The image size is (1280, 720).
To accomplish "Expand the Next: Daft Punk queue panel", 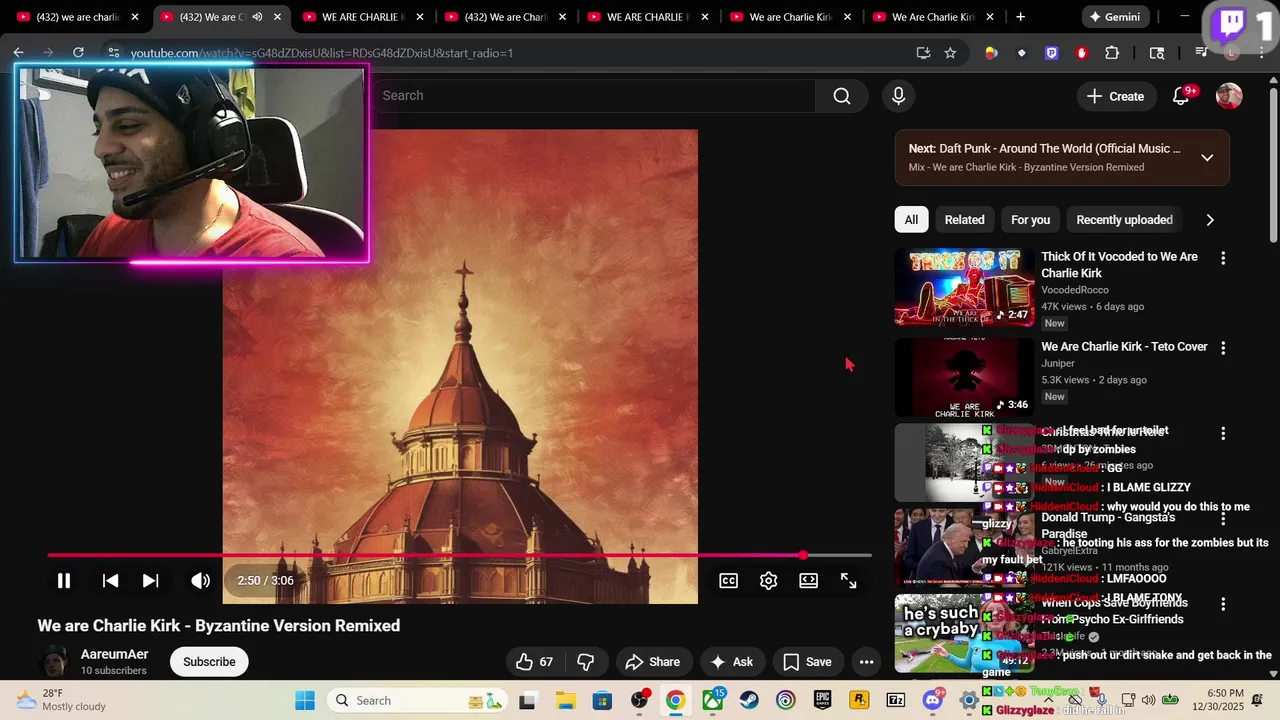I will click(x=1207, y=158).
